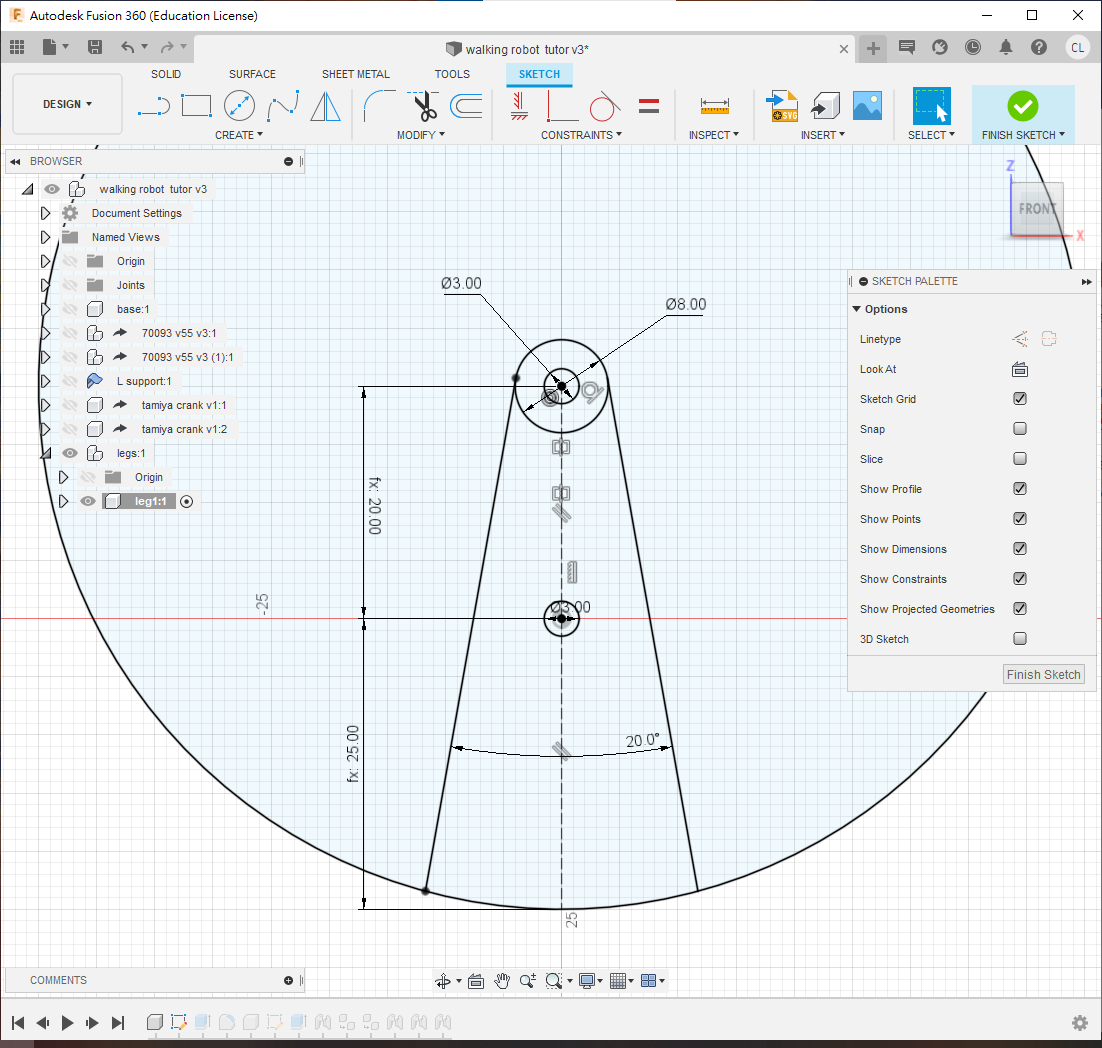Switch to the SURFACE tab
Screen dimensions: 1102x1048
(x=252, y=74)
